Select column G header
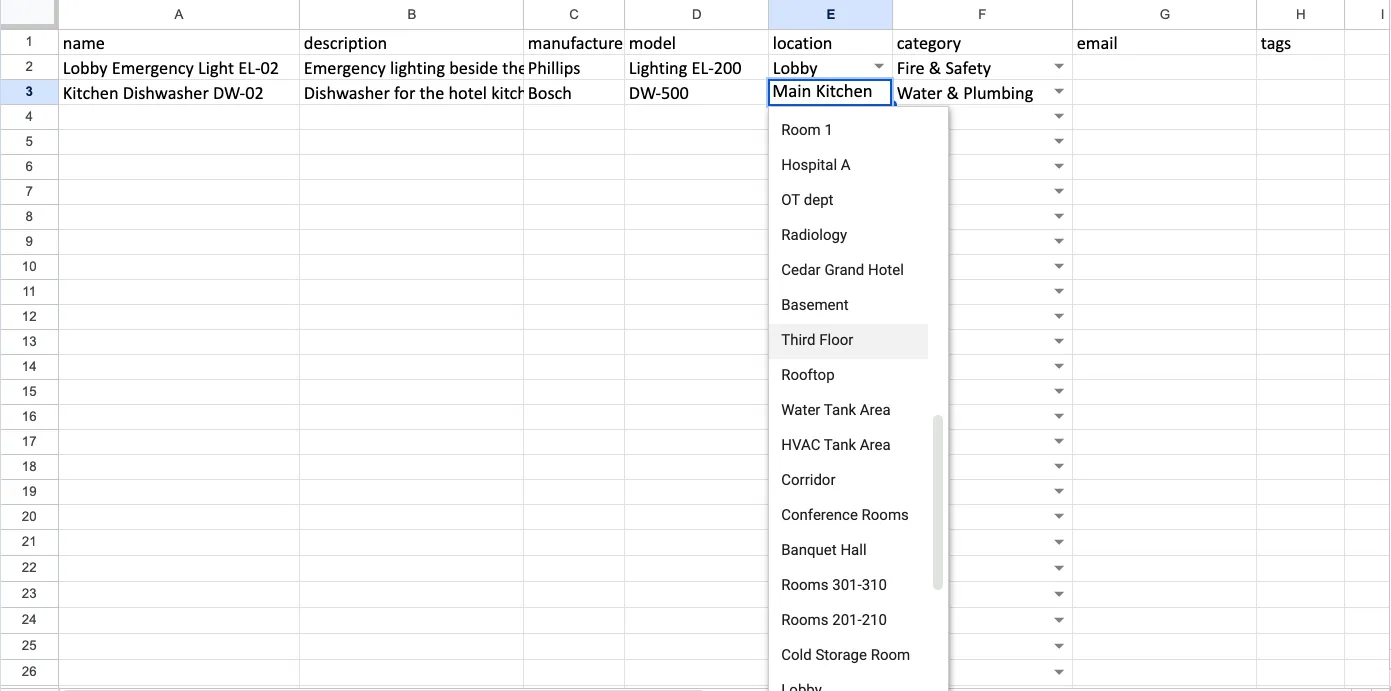Image resolution: width=1391 pixels, height=691 pixels. click(1165, 14)
